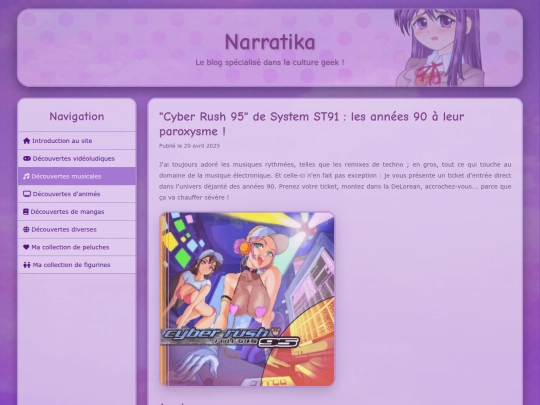Click the globe icon for Découvertes diverses
The width and height of the screenshot is (540, 405).
pyautogui.click(x=26, y=229)
